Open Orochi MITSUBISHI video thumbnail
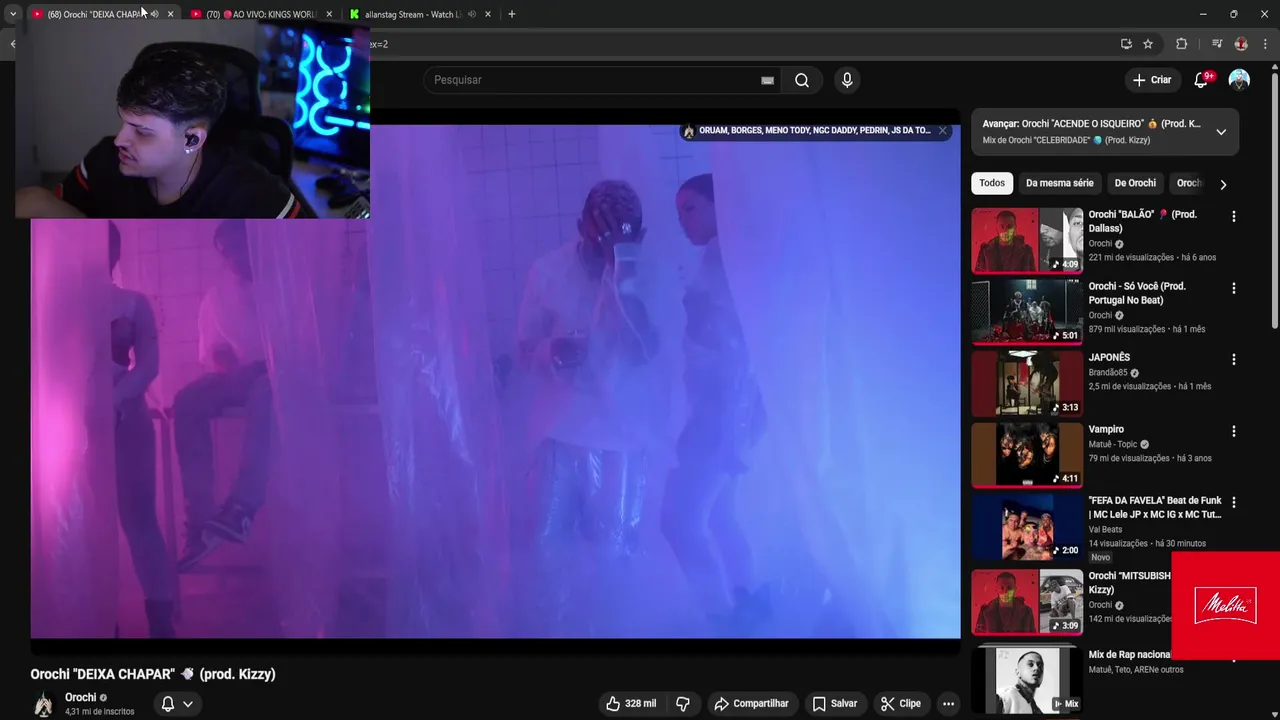The image size is (1280, 720). (x=1027, y=601)
